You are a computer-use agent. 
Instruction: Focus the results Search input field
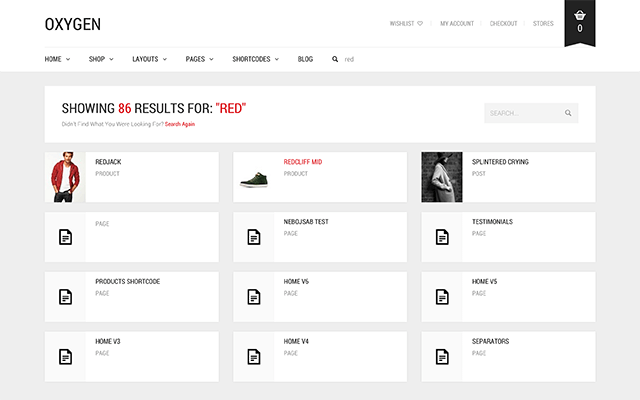coord(520,113)
